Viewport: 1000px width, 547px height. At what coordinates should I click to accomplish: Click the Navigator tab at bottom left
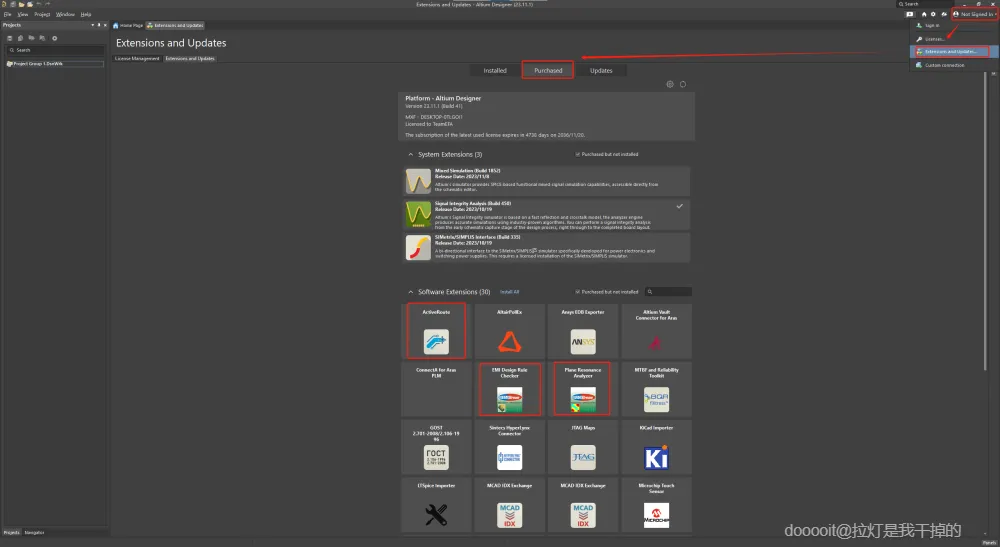pyautogui.click(x=34, y=532)
